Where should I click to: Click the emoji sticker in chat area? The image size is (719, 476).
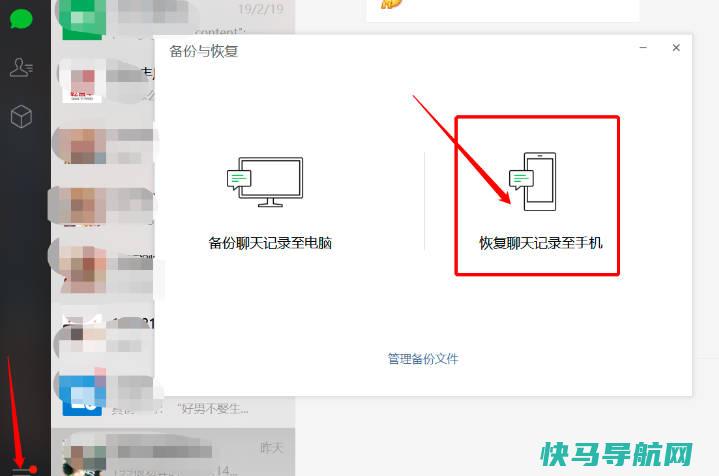(391, 4)
